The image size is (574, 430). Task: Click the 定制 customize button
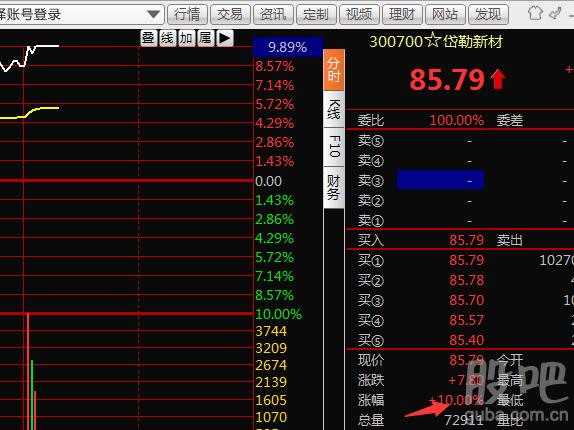pyautogui.click(x=316, y=15)
